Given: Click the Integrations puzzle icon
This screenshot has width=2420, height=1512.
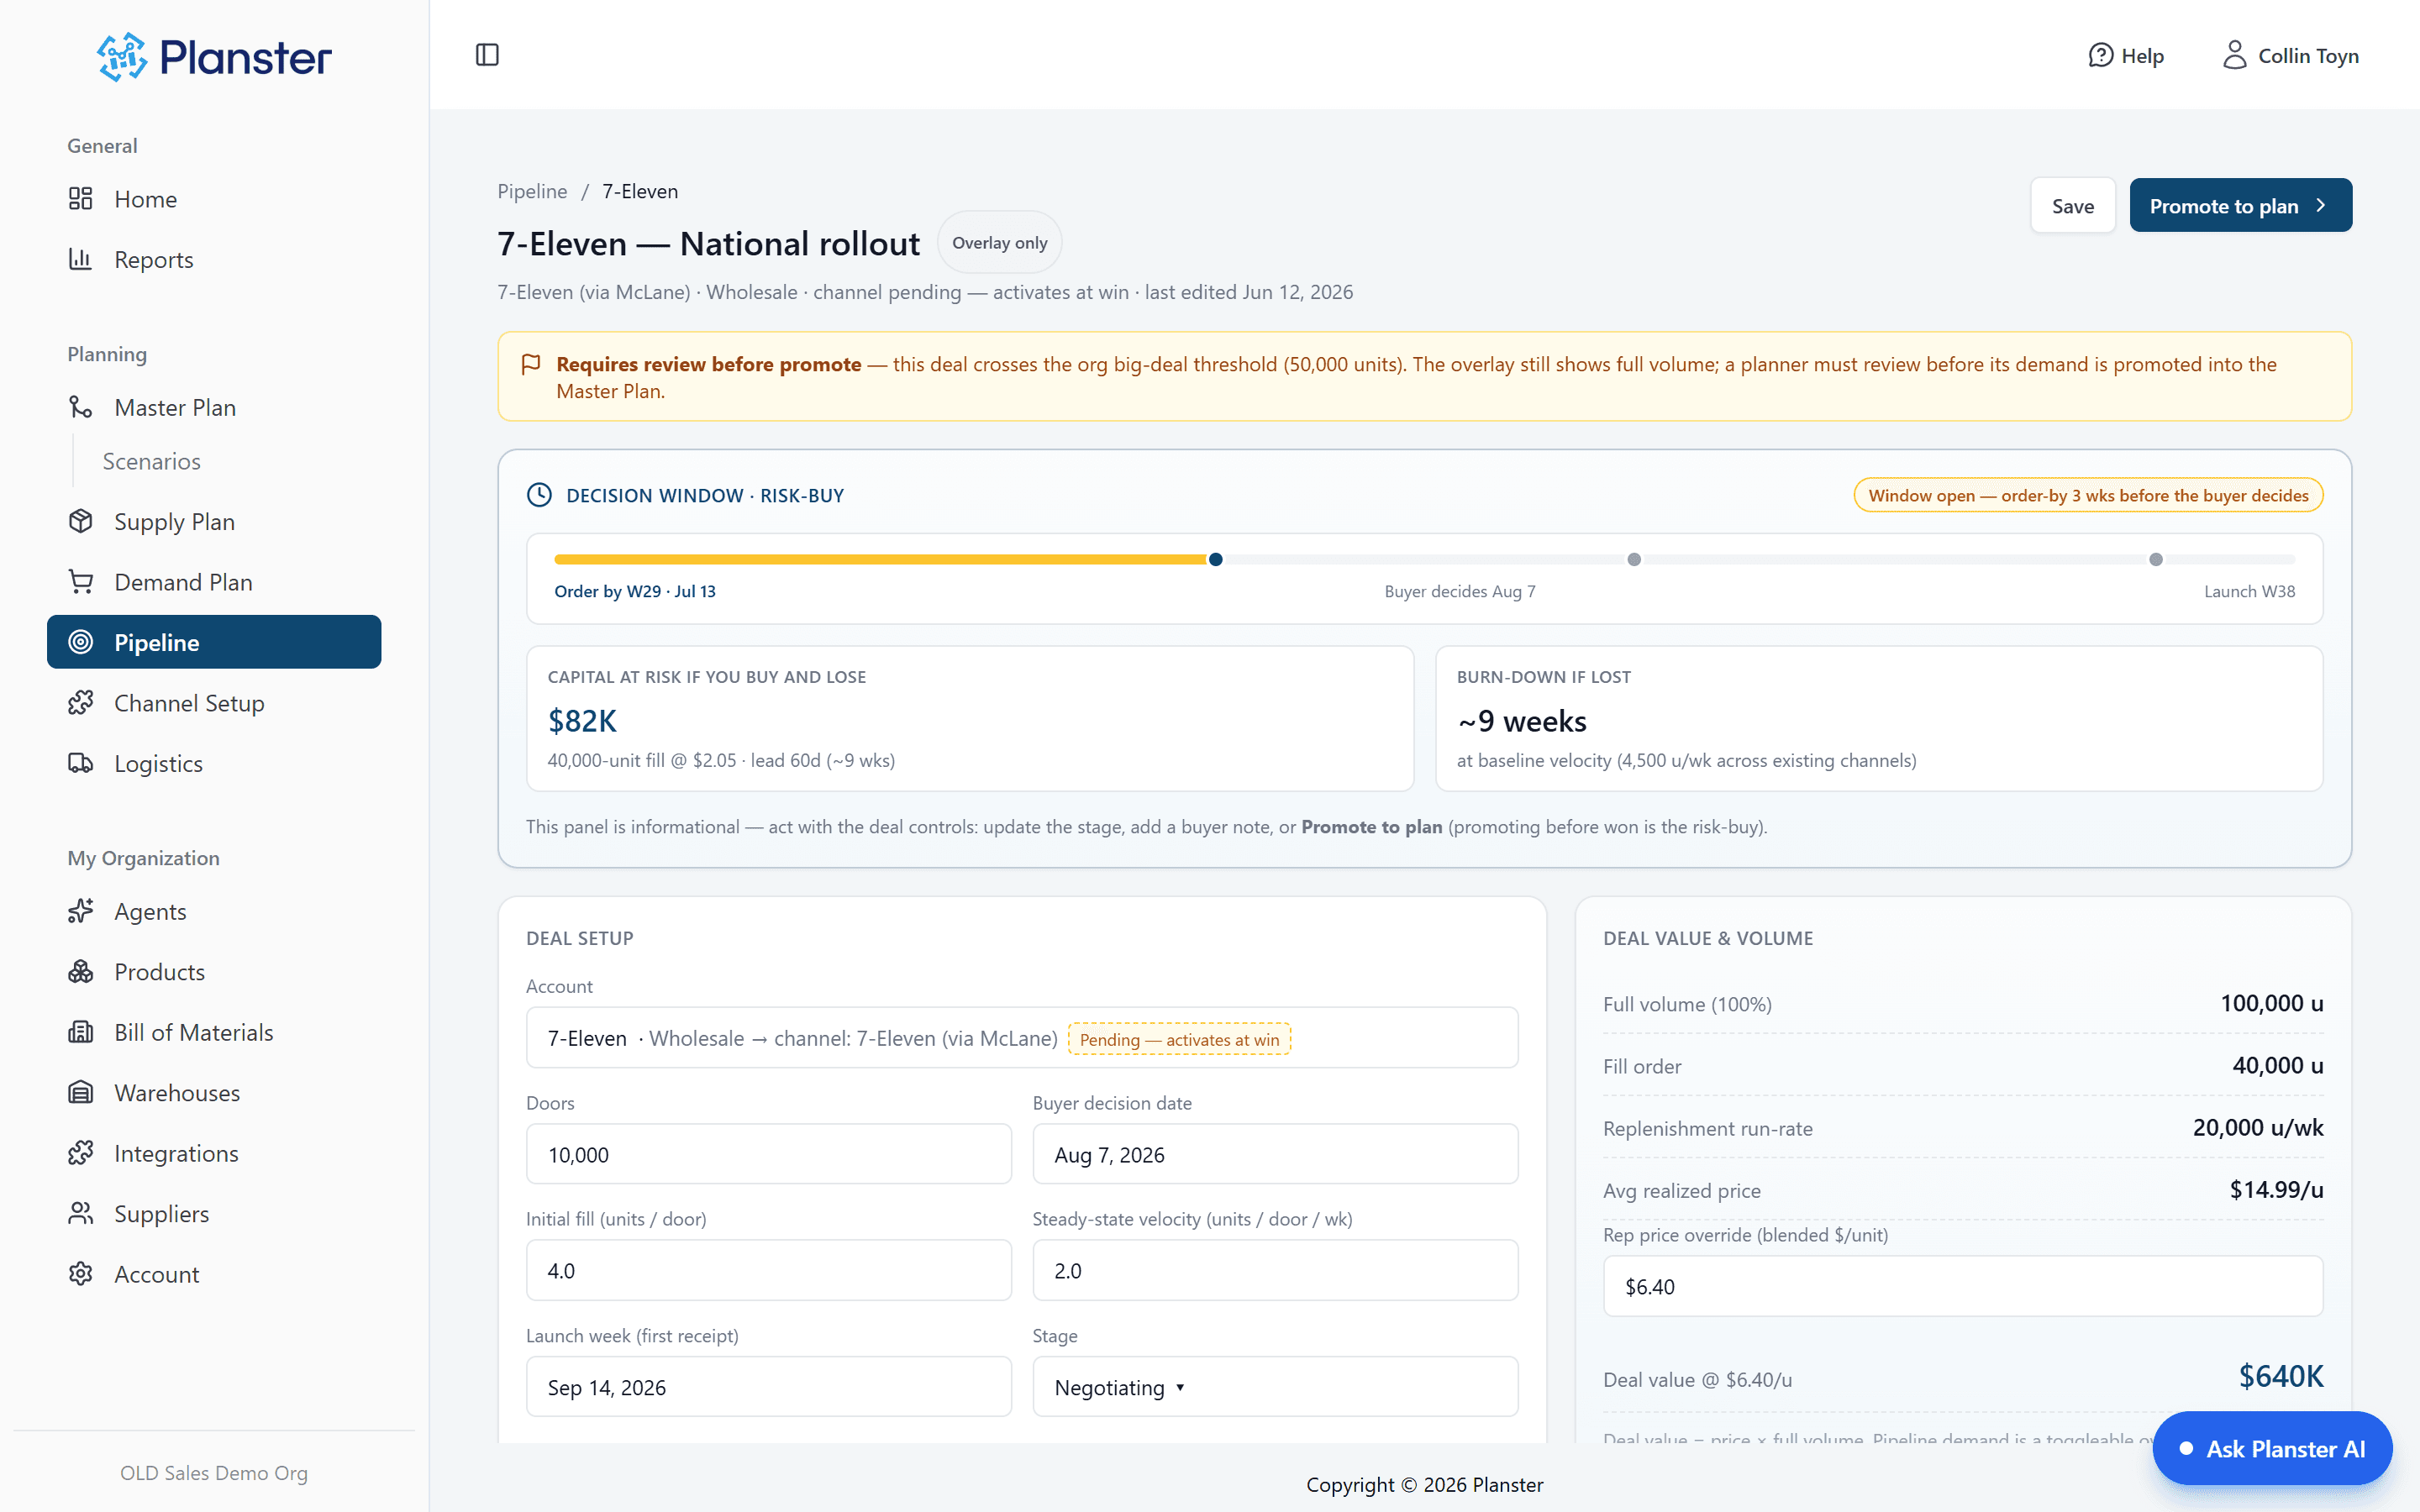Looking at the screenshot, I should point(81,1154).
